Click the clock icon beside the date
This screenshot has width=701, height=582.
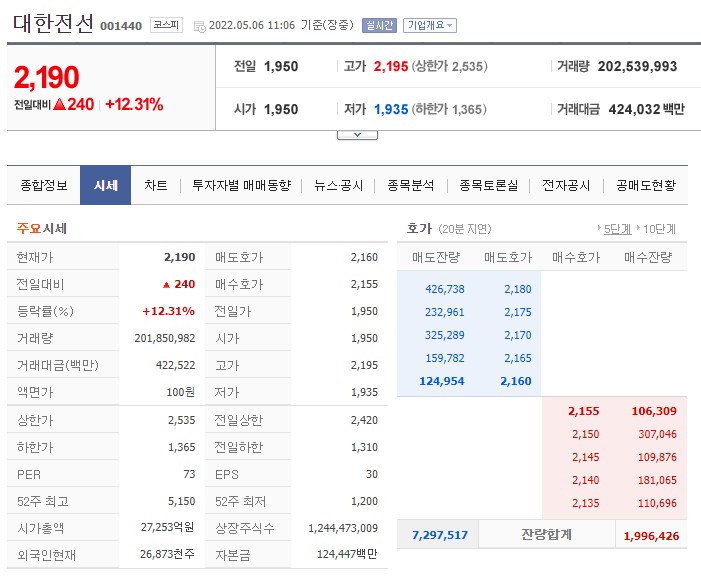[x=199, y=26]
